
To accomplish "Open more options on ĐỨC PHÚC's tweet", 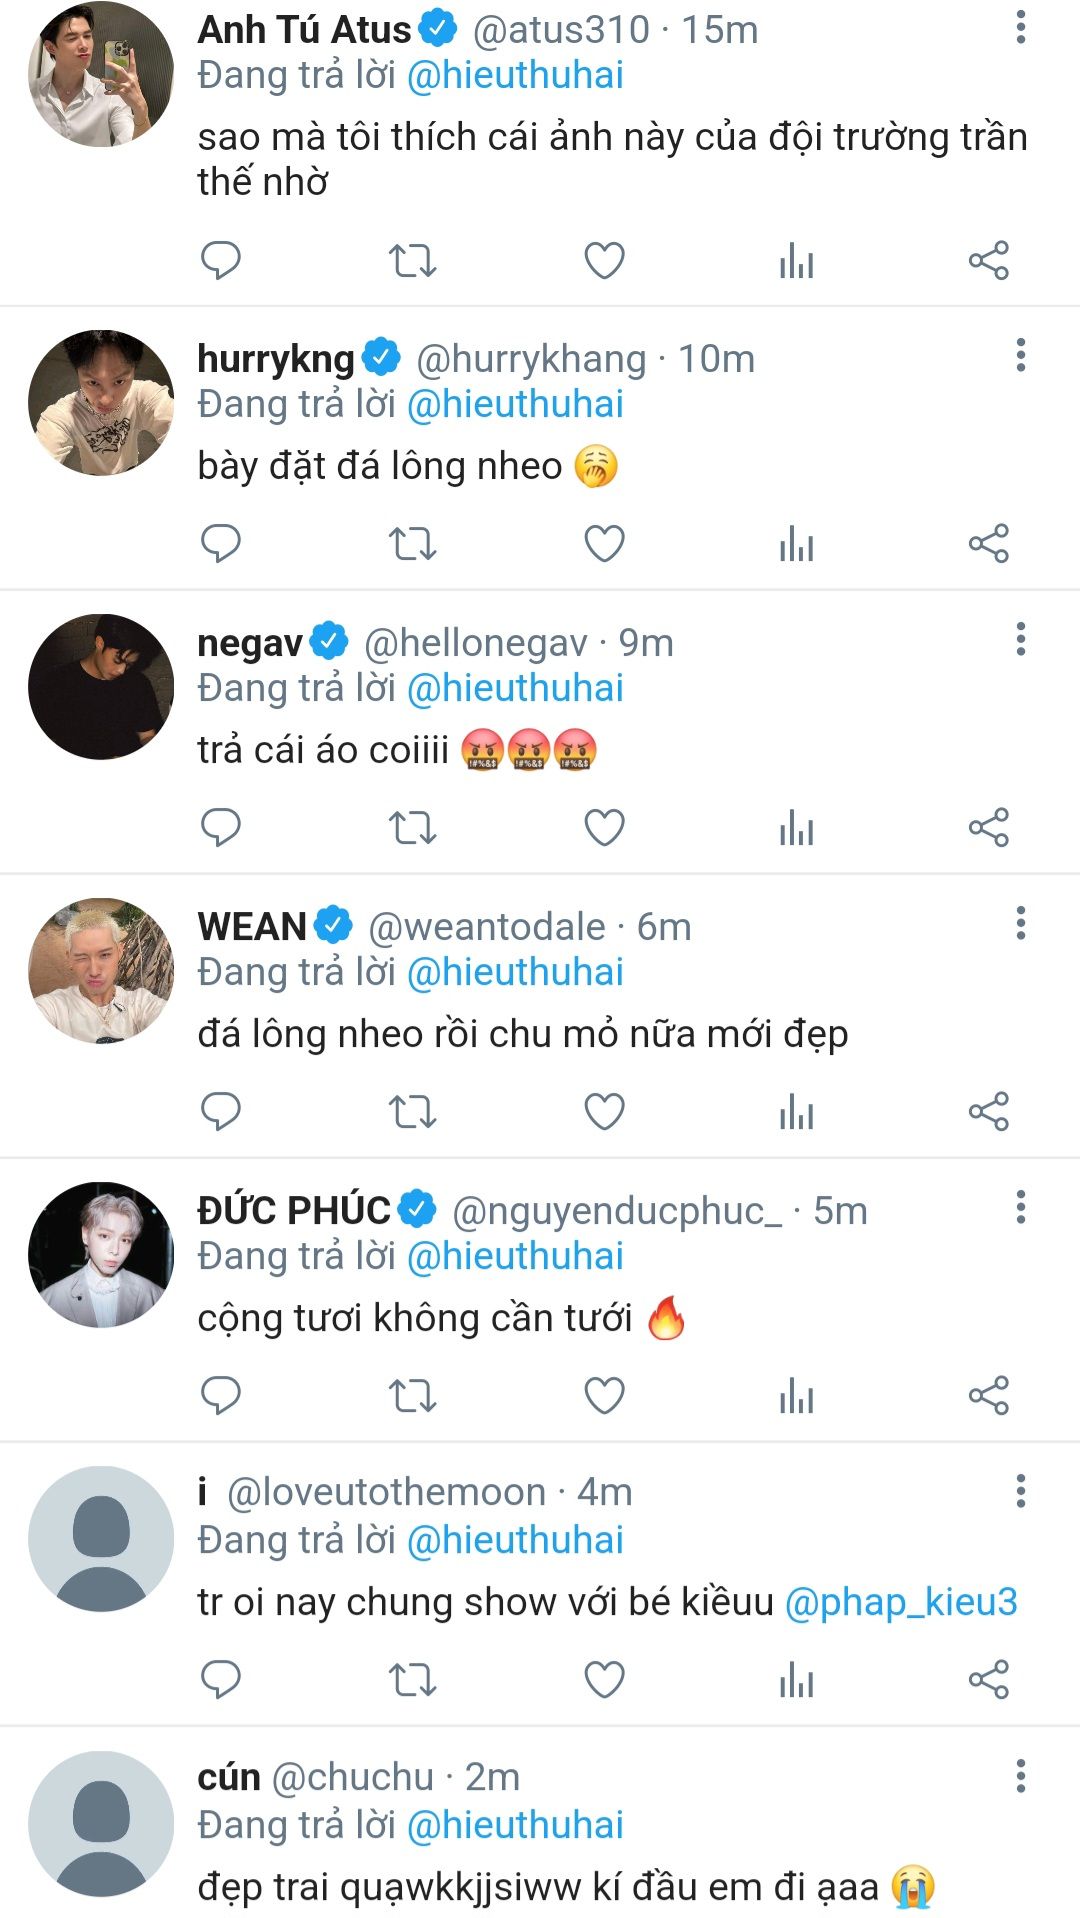I will (1020, 1207).
